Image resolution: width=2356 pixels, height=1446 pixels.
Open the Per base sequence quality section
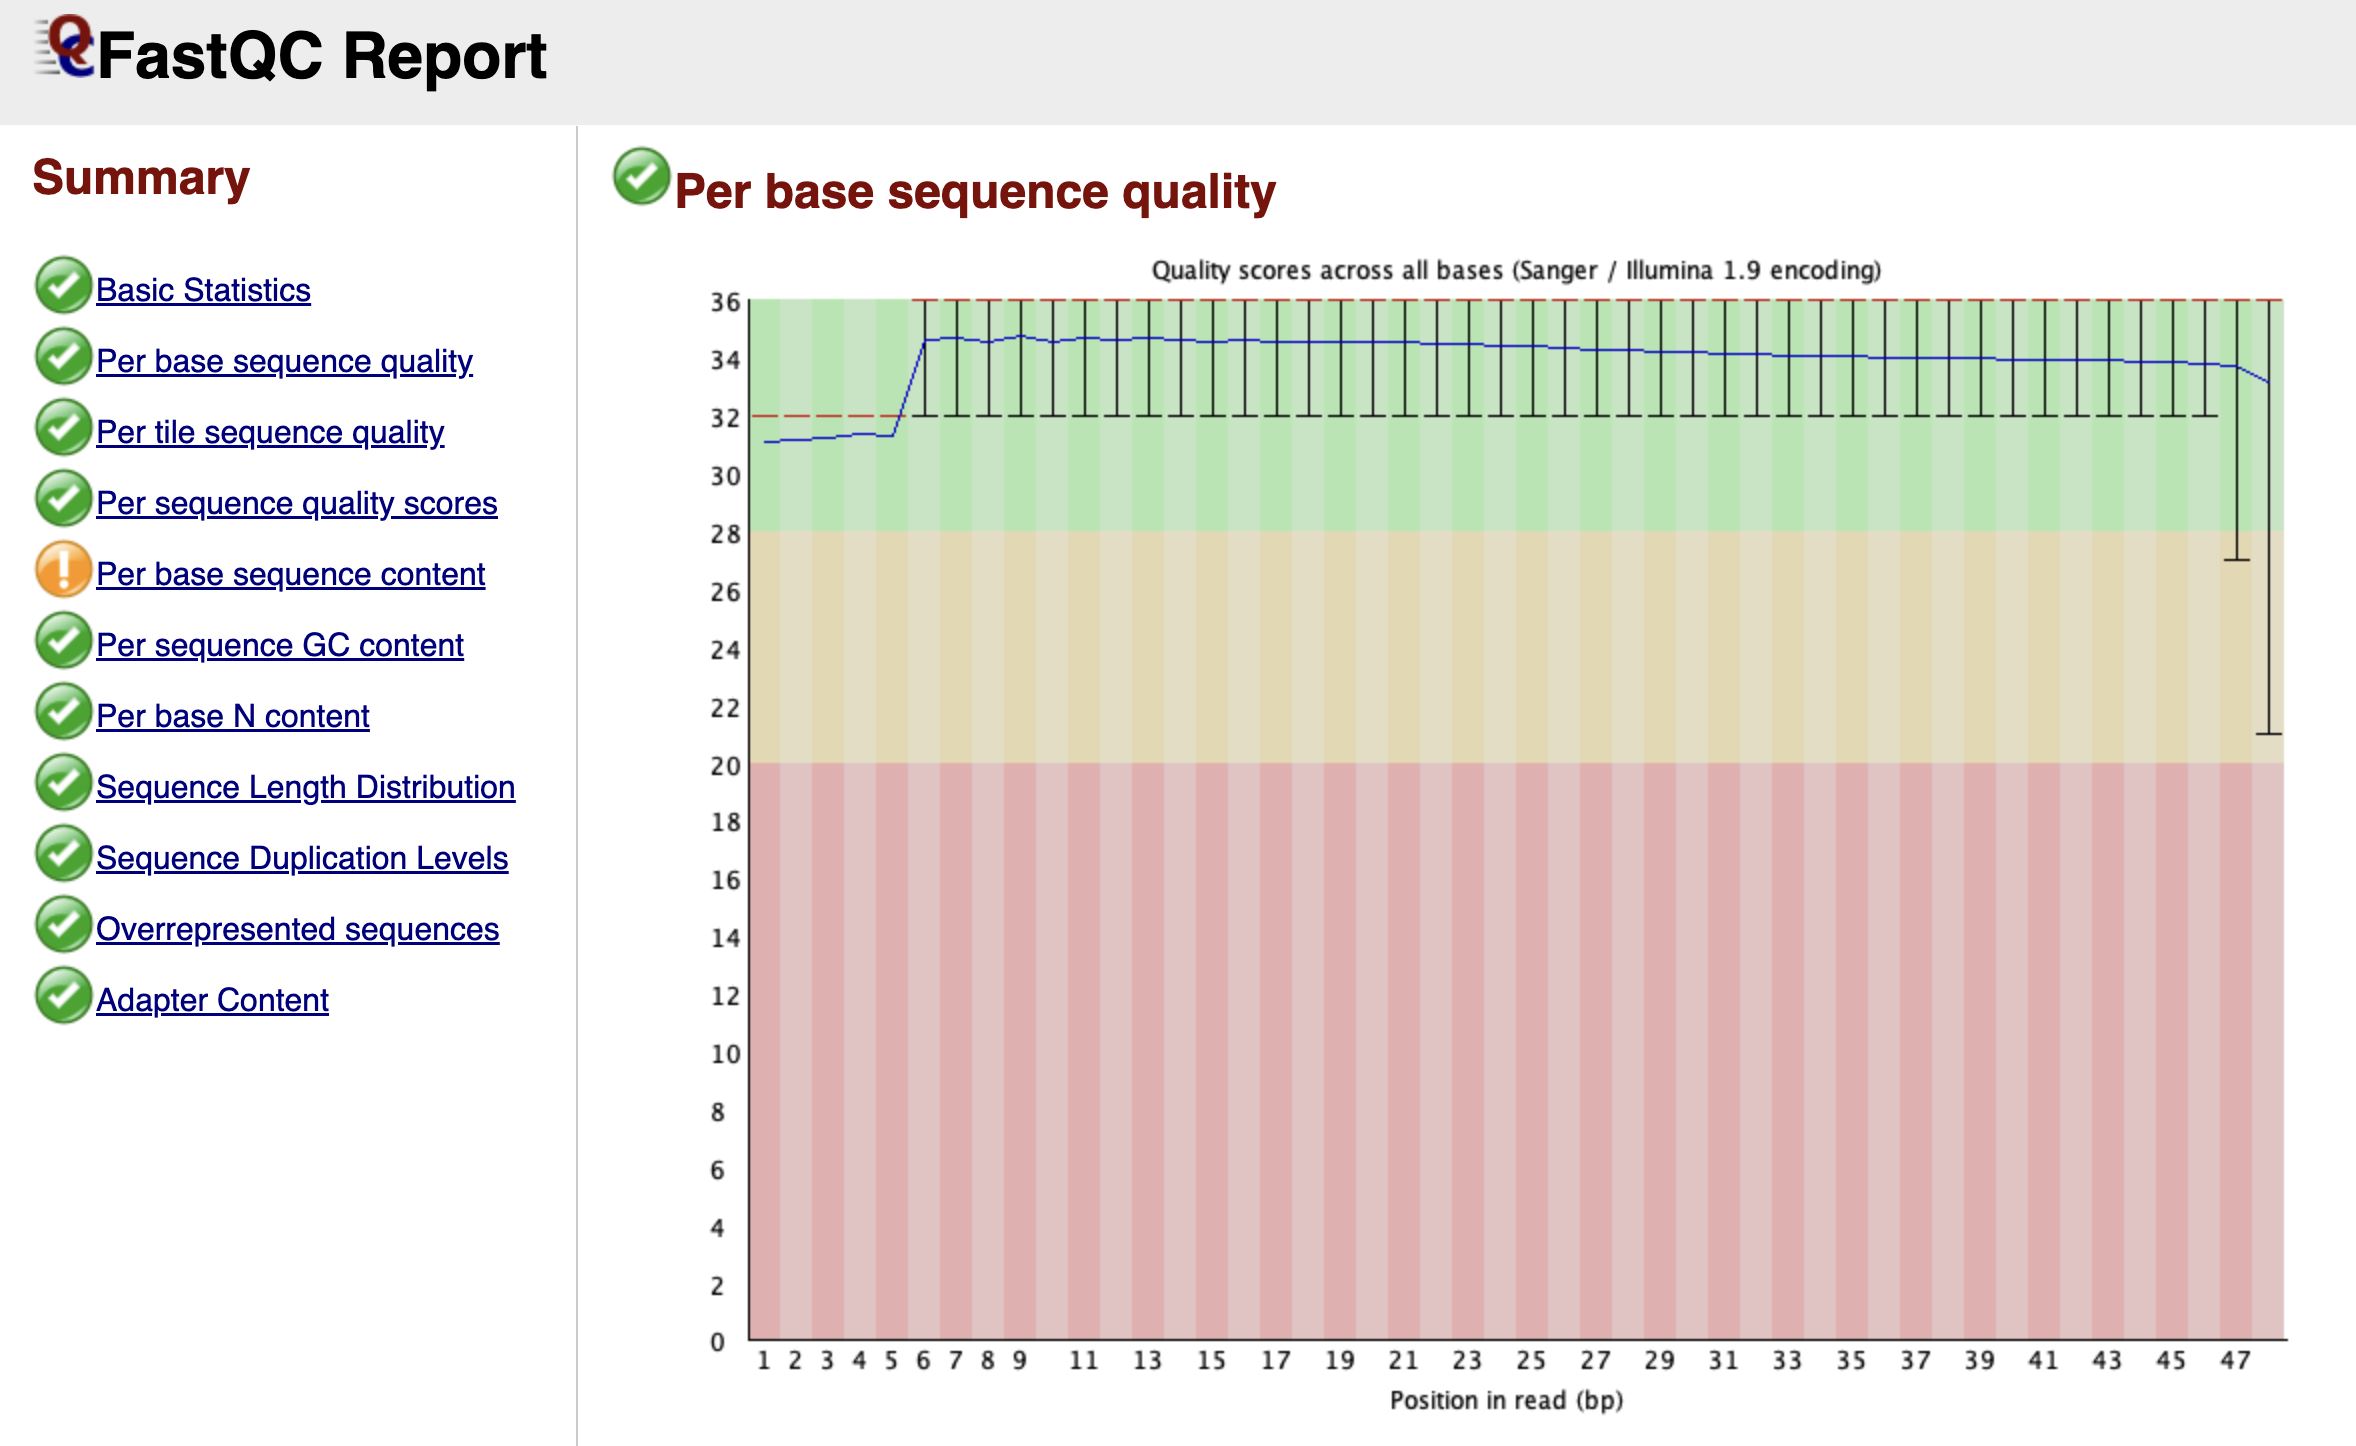click(286, 361)
